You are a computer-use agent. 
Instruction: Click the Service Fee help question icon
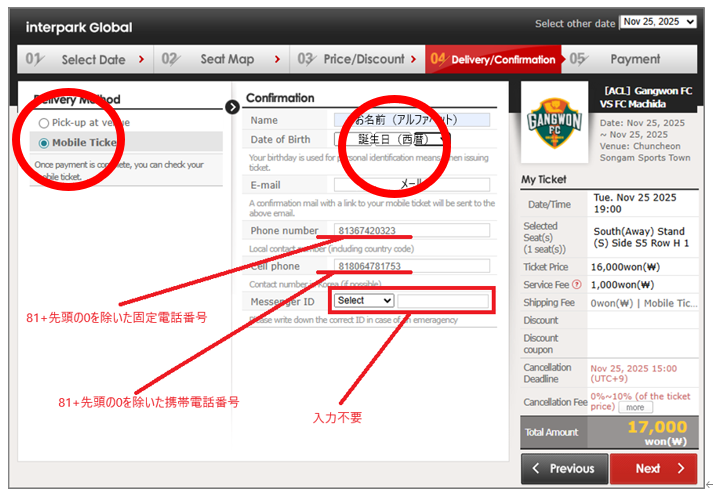(x=576, y=284)
